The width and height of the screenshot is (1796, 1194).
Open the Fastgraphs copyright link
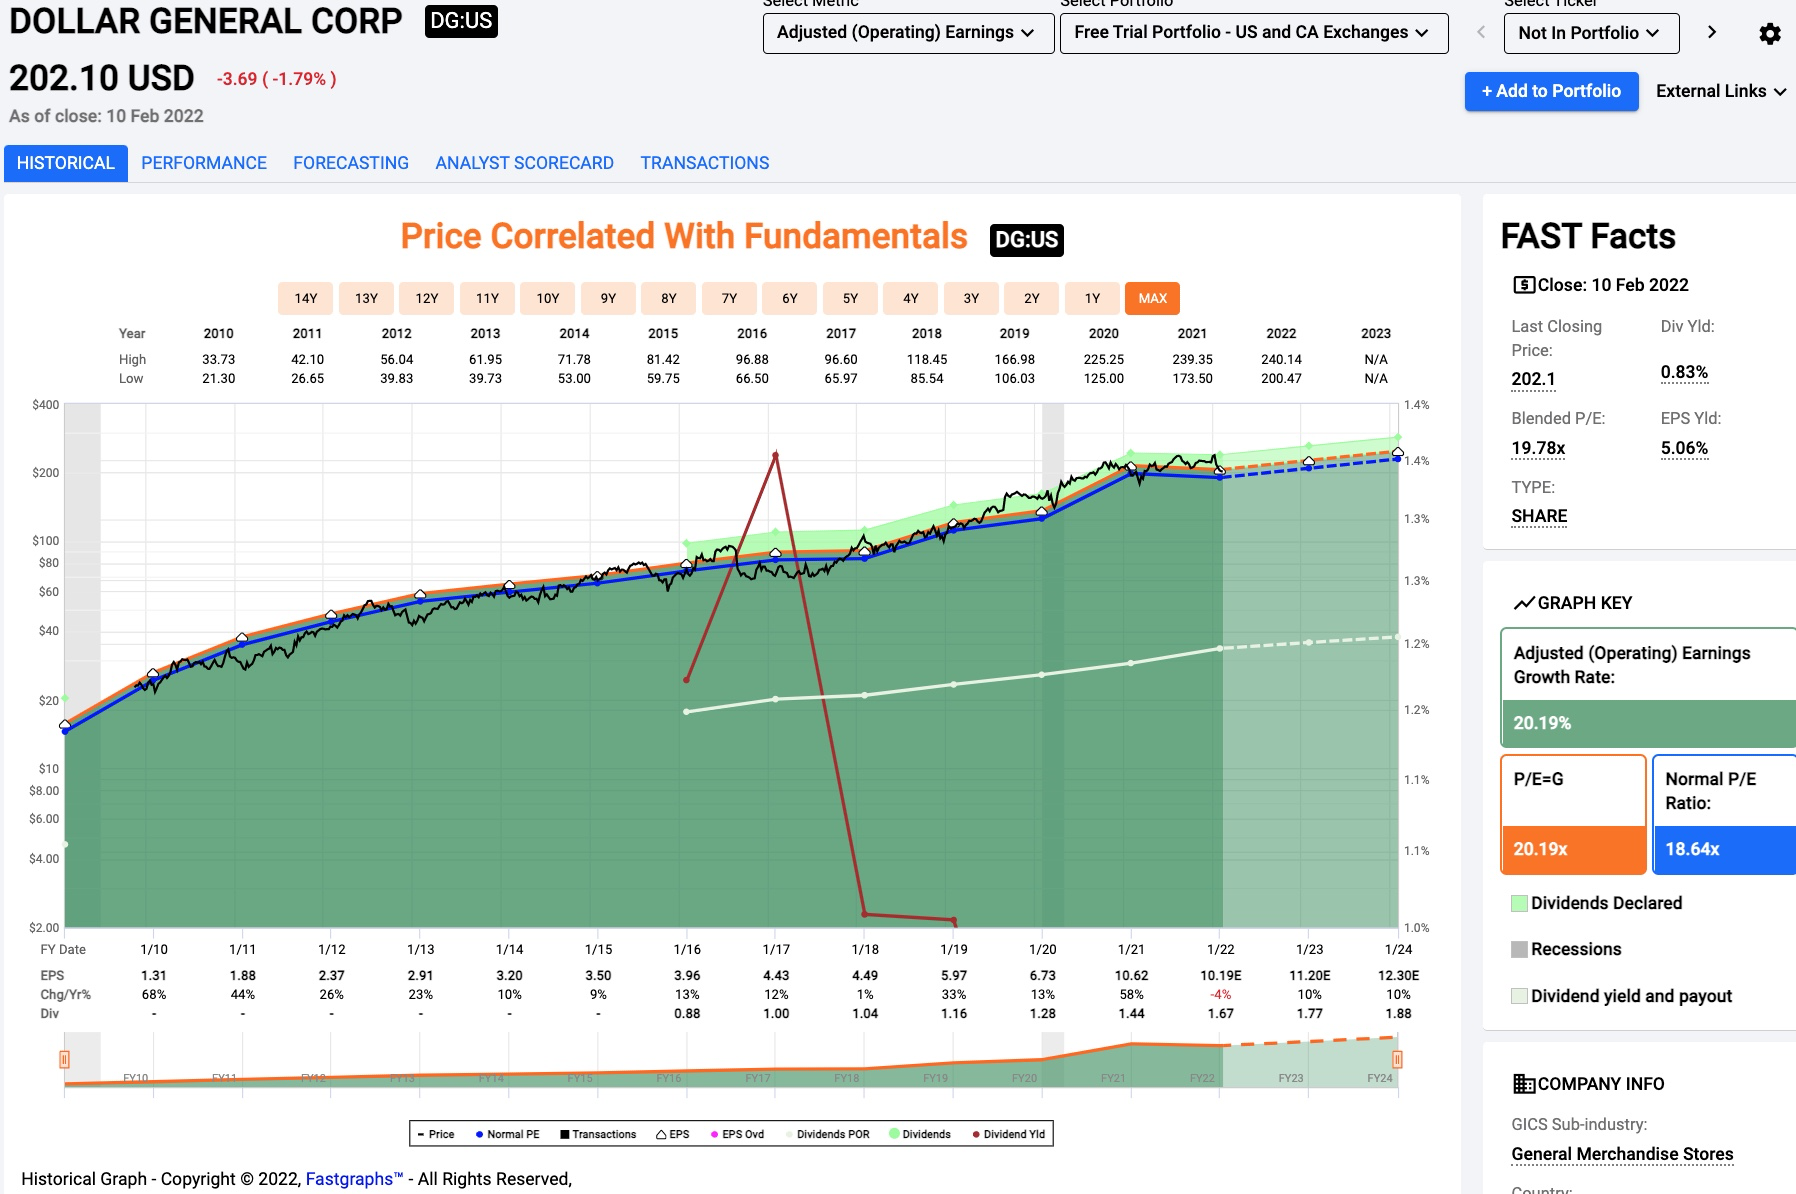pos(354,1179)
